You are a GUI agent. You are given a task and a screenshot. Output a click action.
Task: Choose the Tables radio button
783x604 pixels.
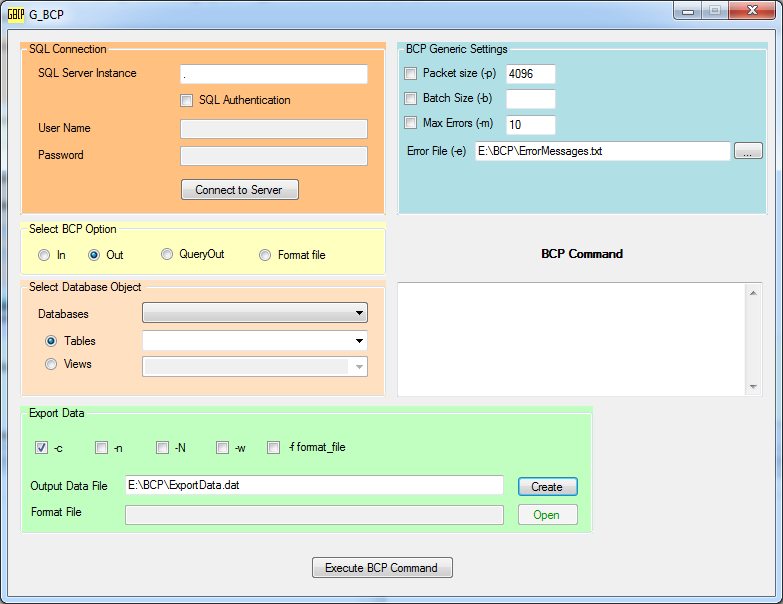(x=51, y=341)
